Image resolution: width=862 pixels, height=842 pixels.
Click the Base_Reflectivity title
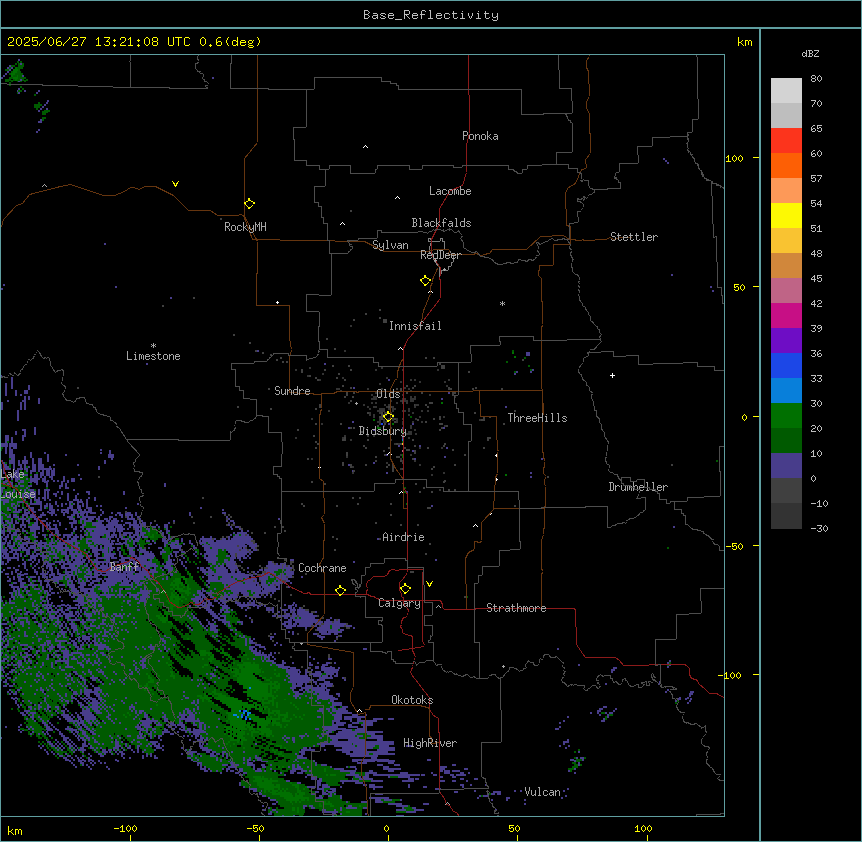coord(431,15)
